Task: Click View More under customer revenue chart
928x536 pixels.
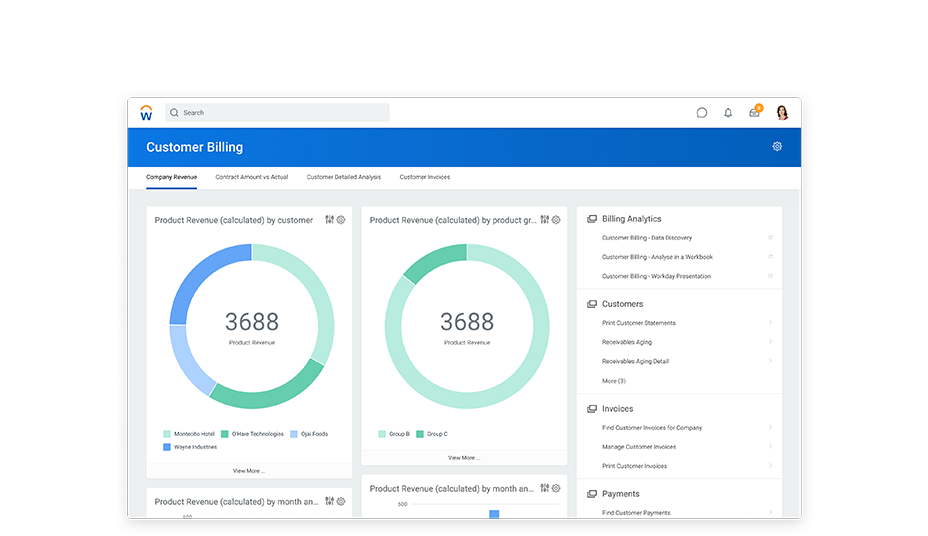Action: click(x=249, y=471)
